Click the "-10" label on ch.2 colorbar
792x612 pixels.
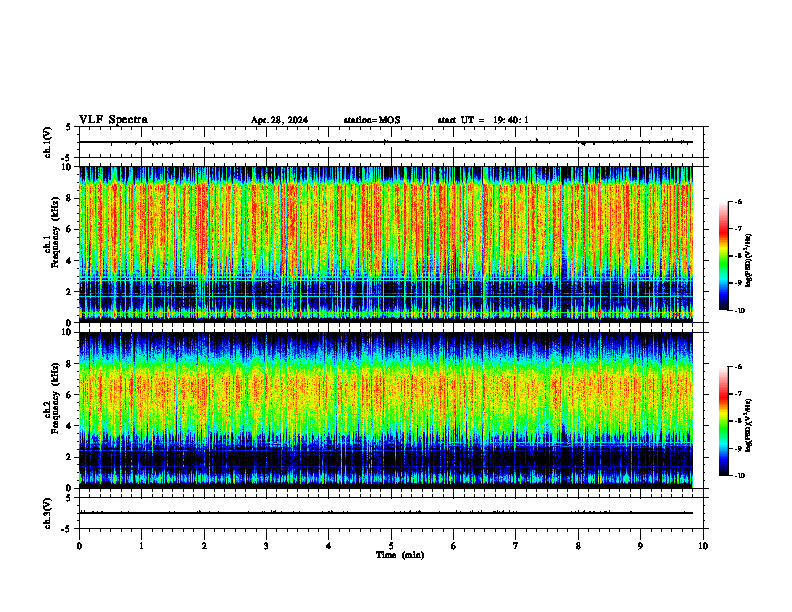[739, 476]
